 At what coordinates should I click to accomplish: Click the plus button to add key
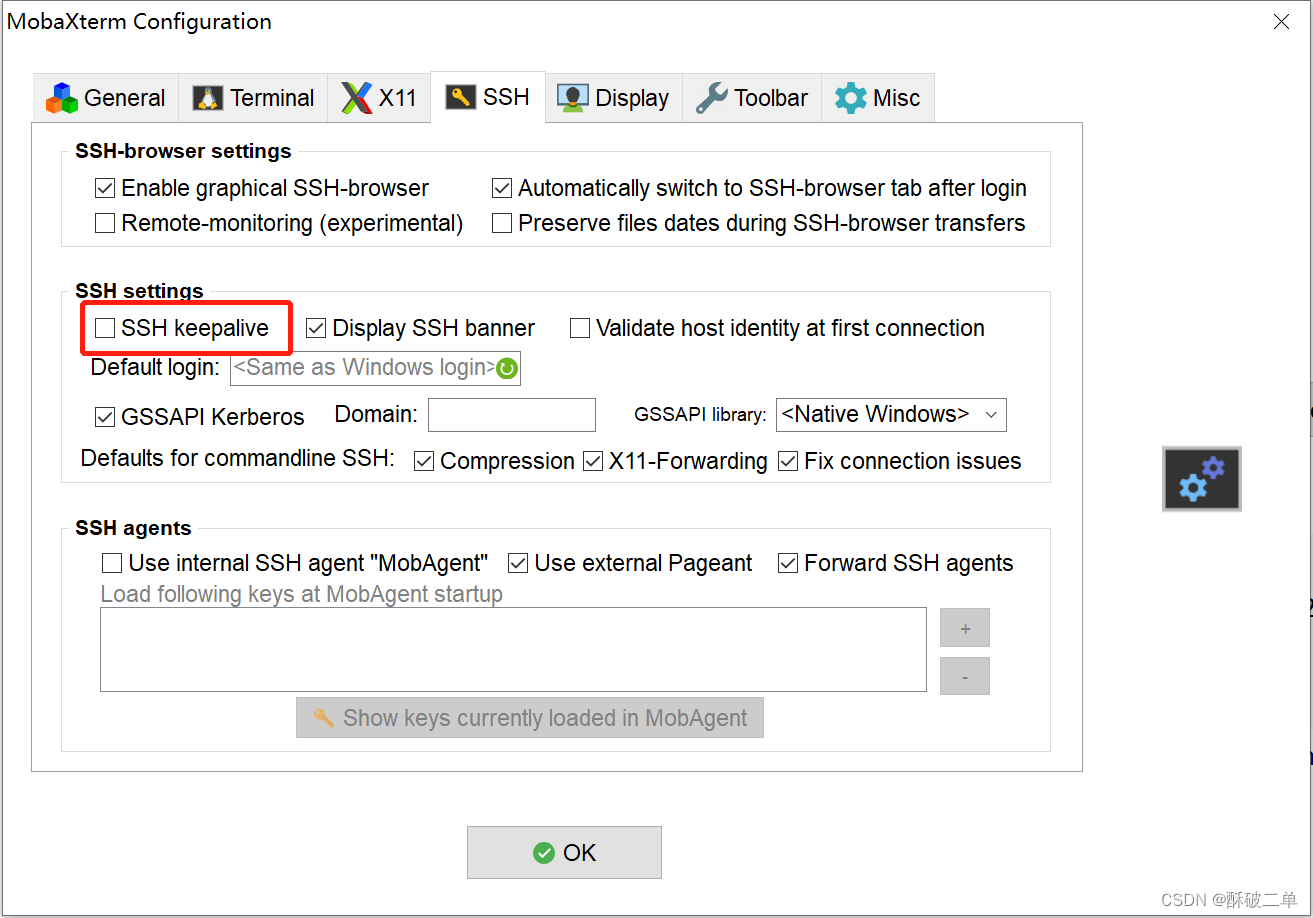tap(965, 628)
